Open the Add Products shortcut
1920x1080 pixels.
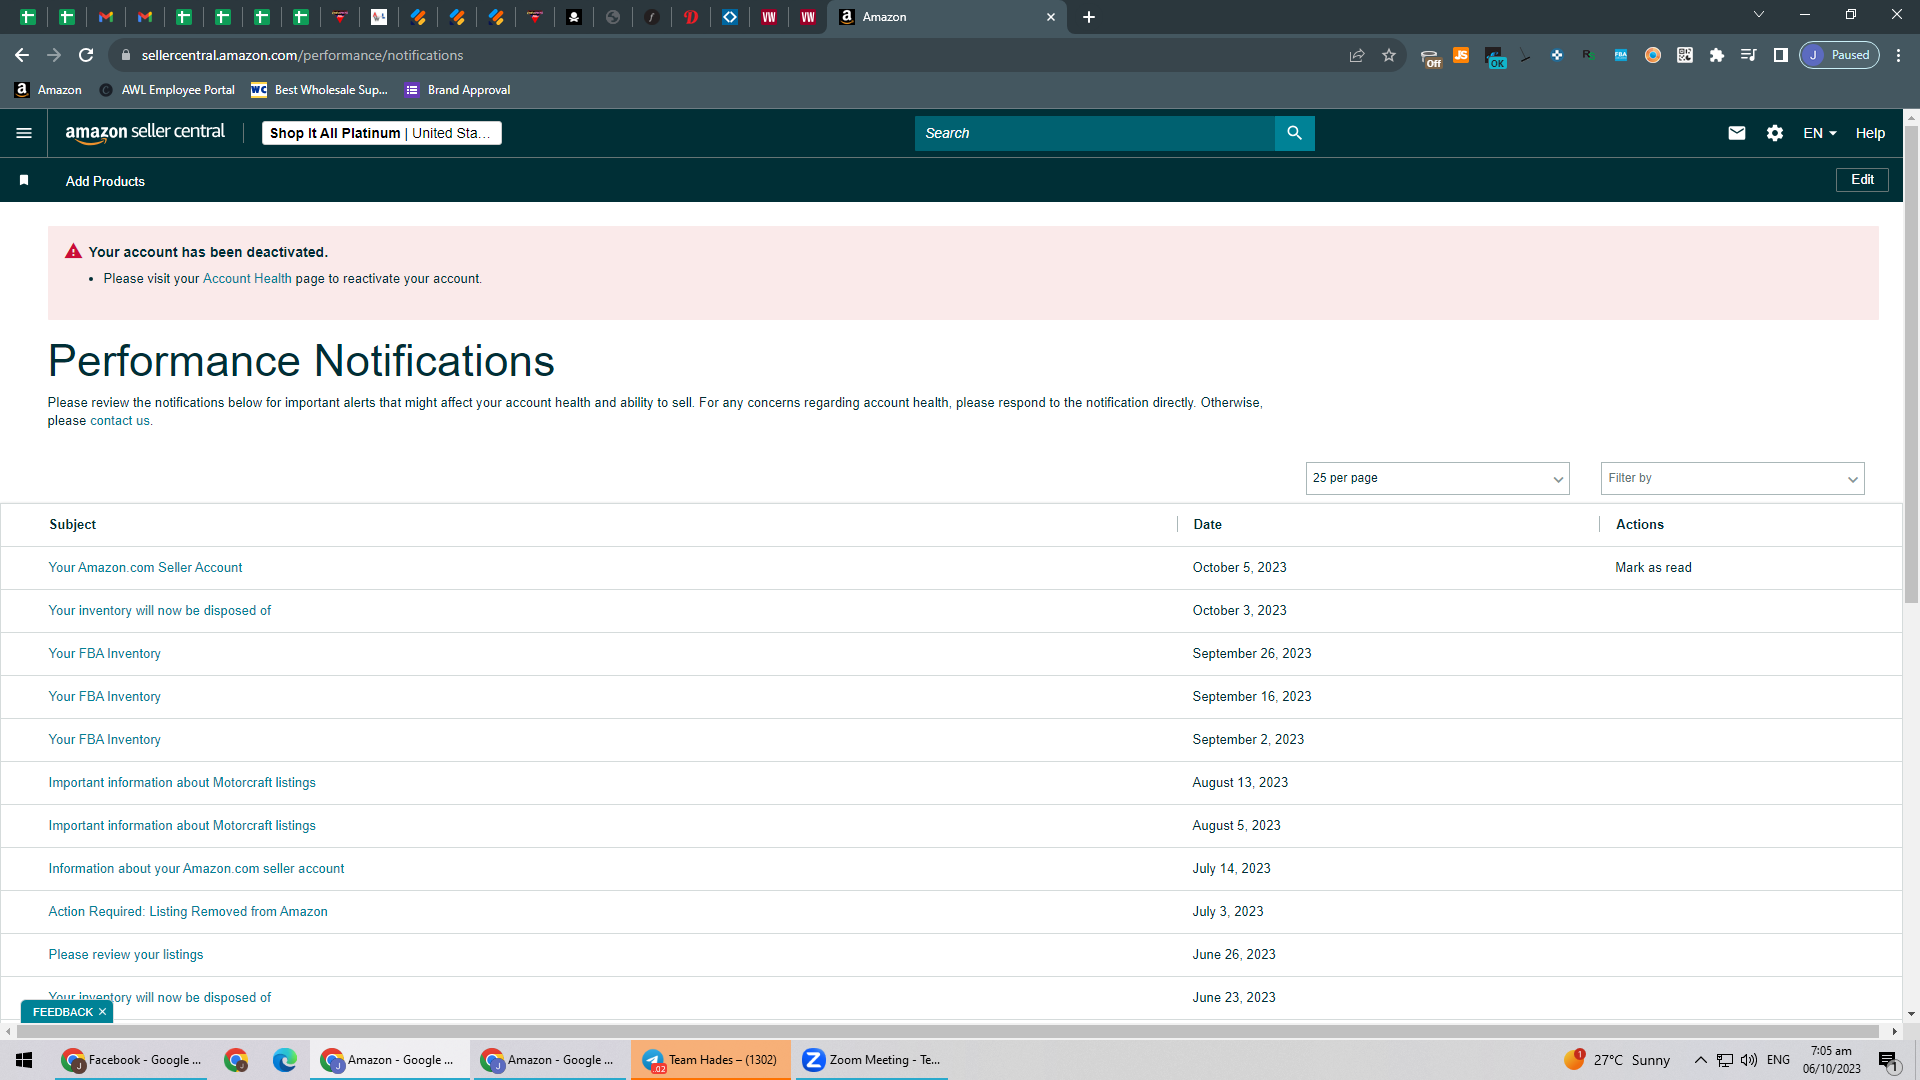click(x=105, y=181)
